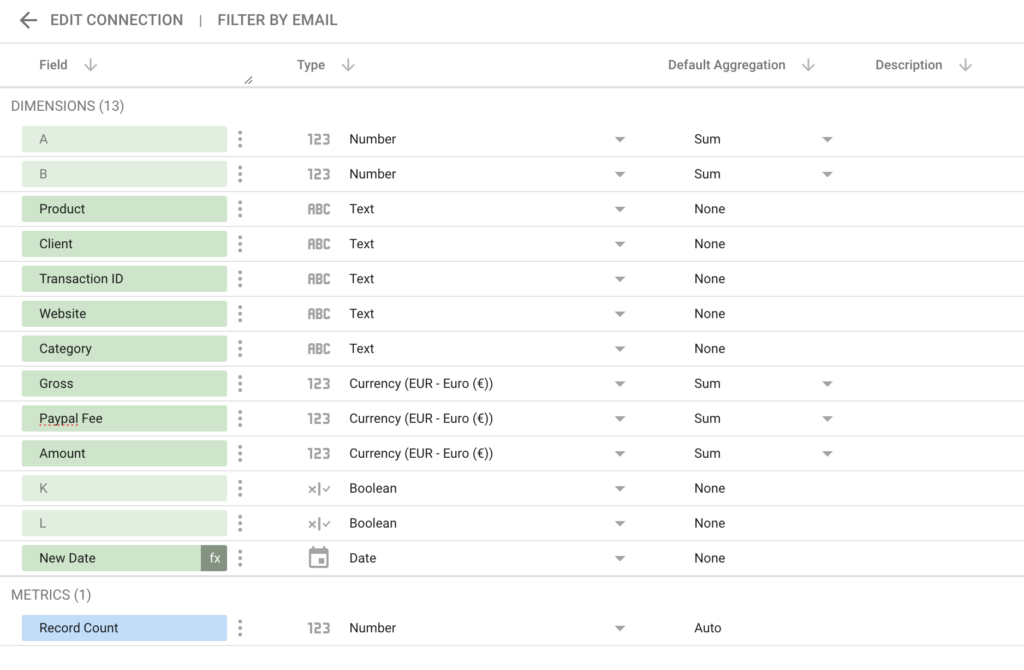Open the three-dot menu for Paypal Fee
Screen dimensions: 1024x670
240,418
